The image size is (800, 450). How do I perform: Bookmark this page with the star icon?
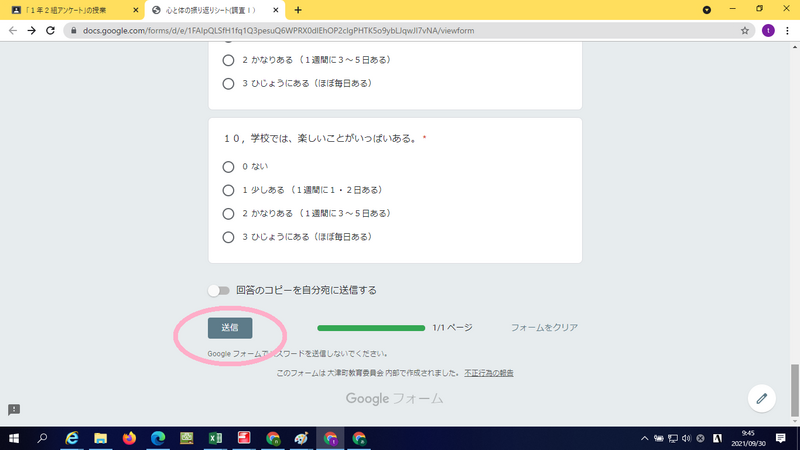[745, 30]
